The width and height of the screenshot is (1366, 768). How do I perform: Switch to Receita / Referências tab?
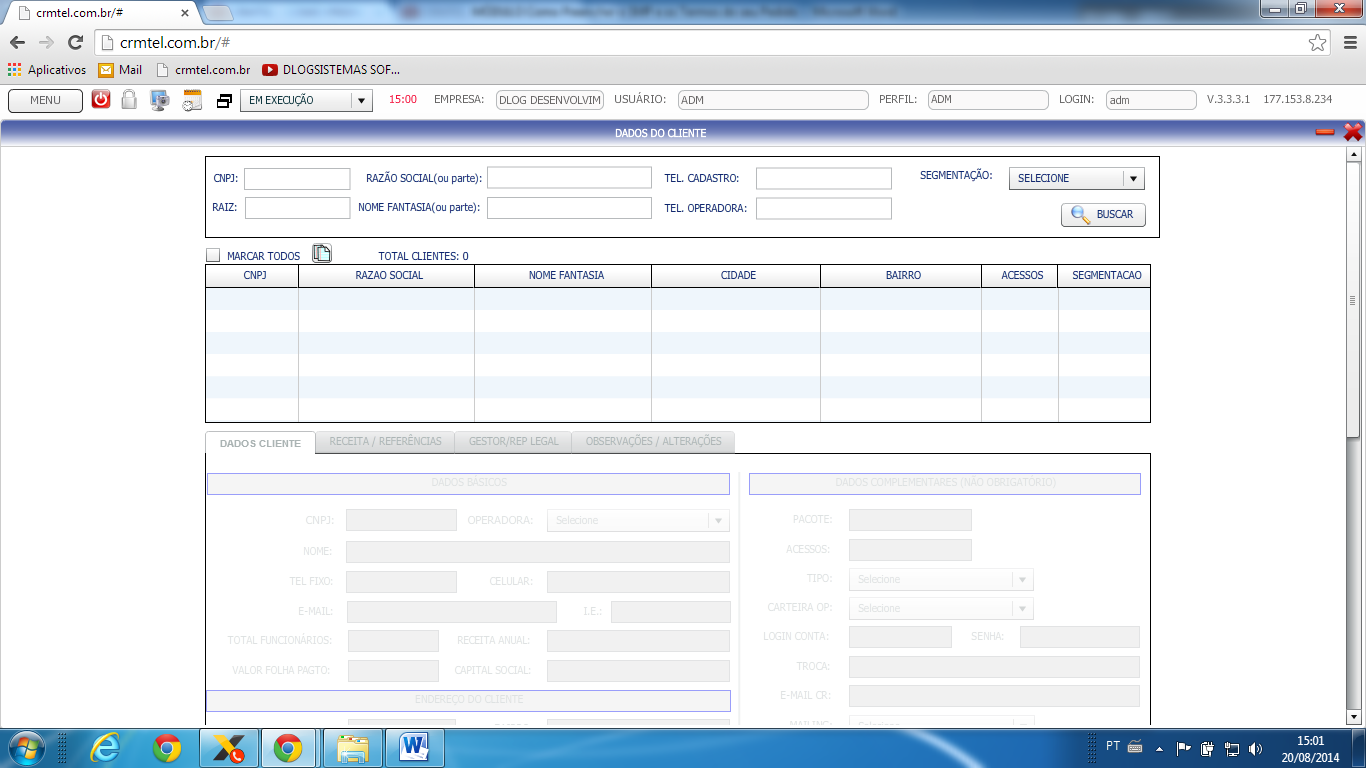(x=385, y=441)
